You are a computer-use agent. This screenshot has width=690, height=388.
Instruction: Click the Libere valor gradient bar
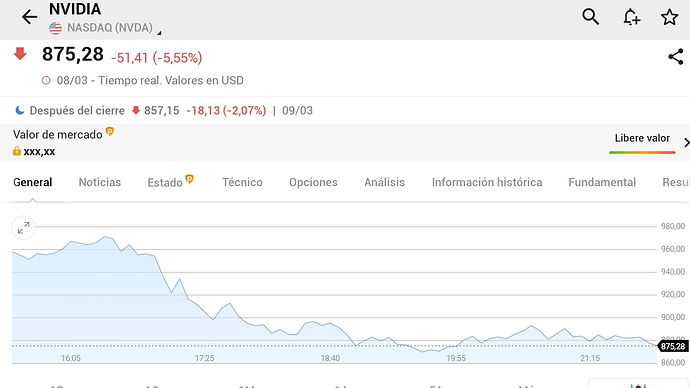click(642, 152)
